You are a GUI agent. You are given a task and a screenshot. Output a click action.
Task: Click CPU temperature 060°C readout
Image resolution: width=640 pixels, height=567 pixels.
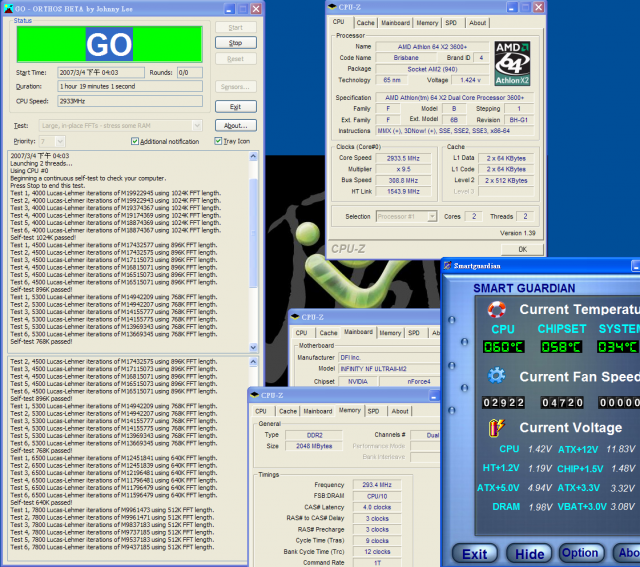(x=503, y=347)
